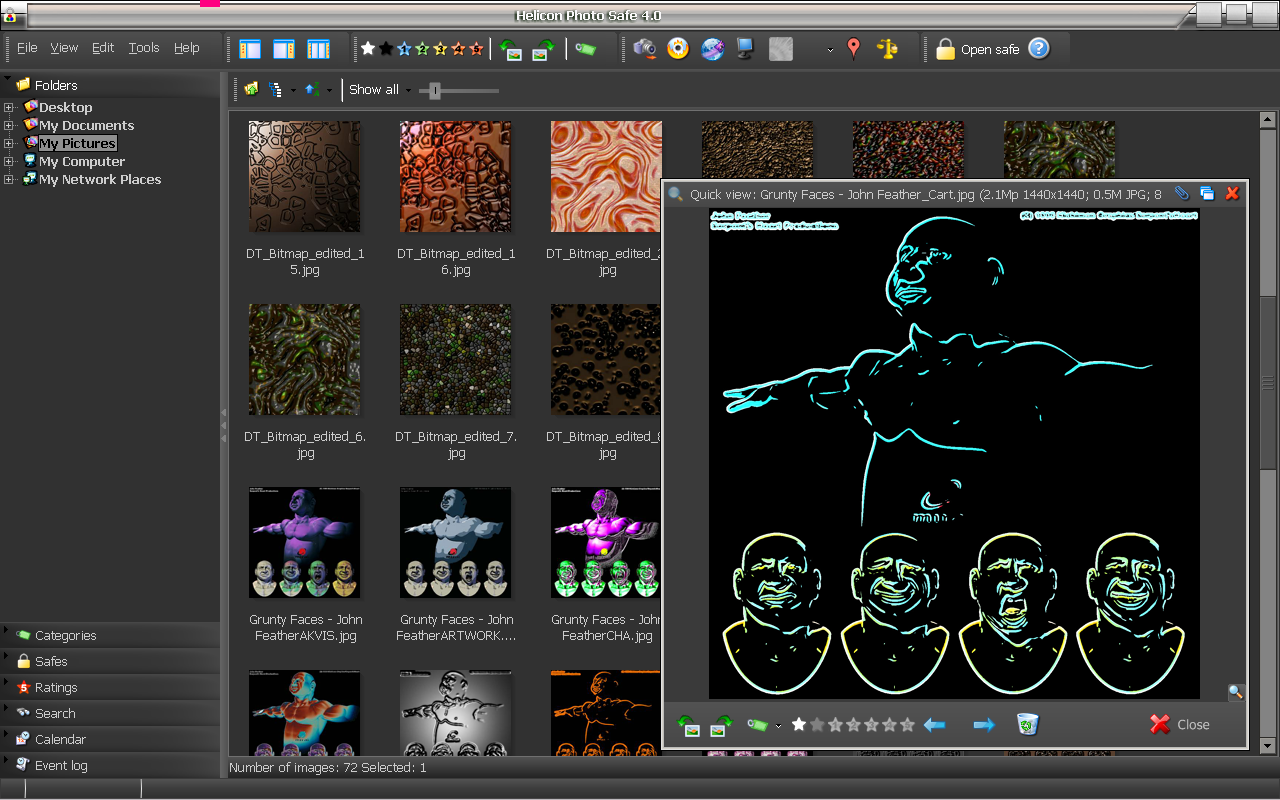Set the white star rating in Quick view
The width and height of the screenshot is (1280, 800).
799,725
